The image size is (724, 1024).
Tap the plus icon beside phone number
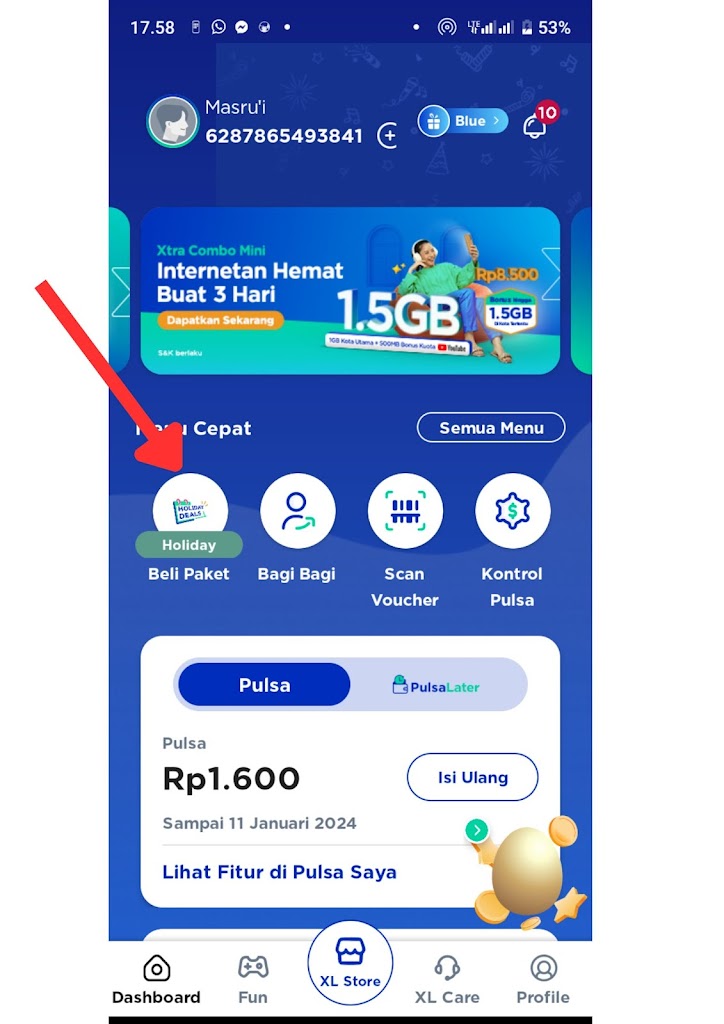tap(388, 136)
